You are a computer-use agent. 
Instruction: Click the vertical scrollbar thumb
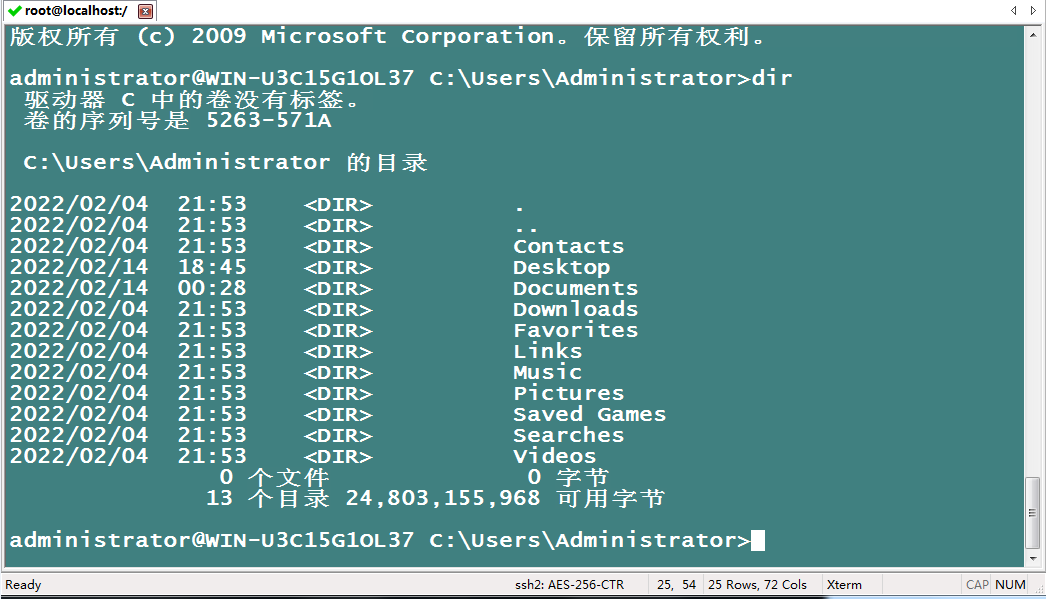(1034, 511)
